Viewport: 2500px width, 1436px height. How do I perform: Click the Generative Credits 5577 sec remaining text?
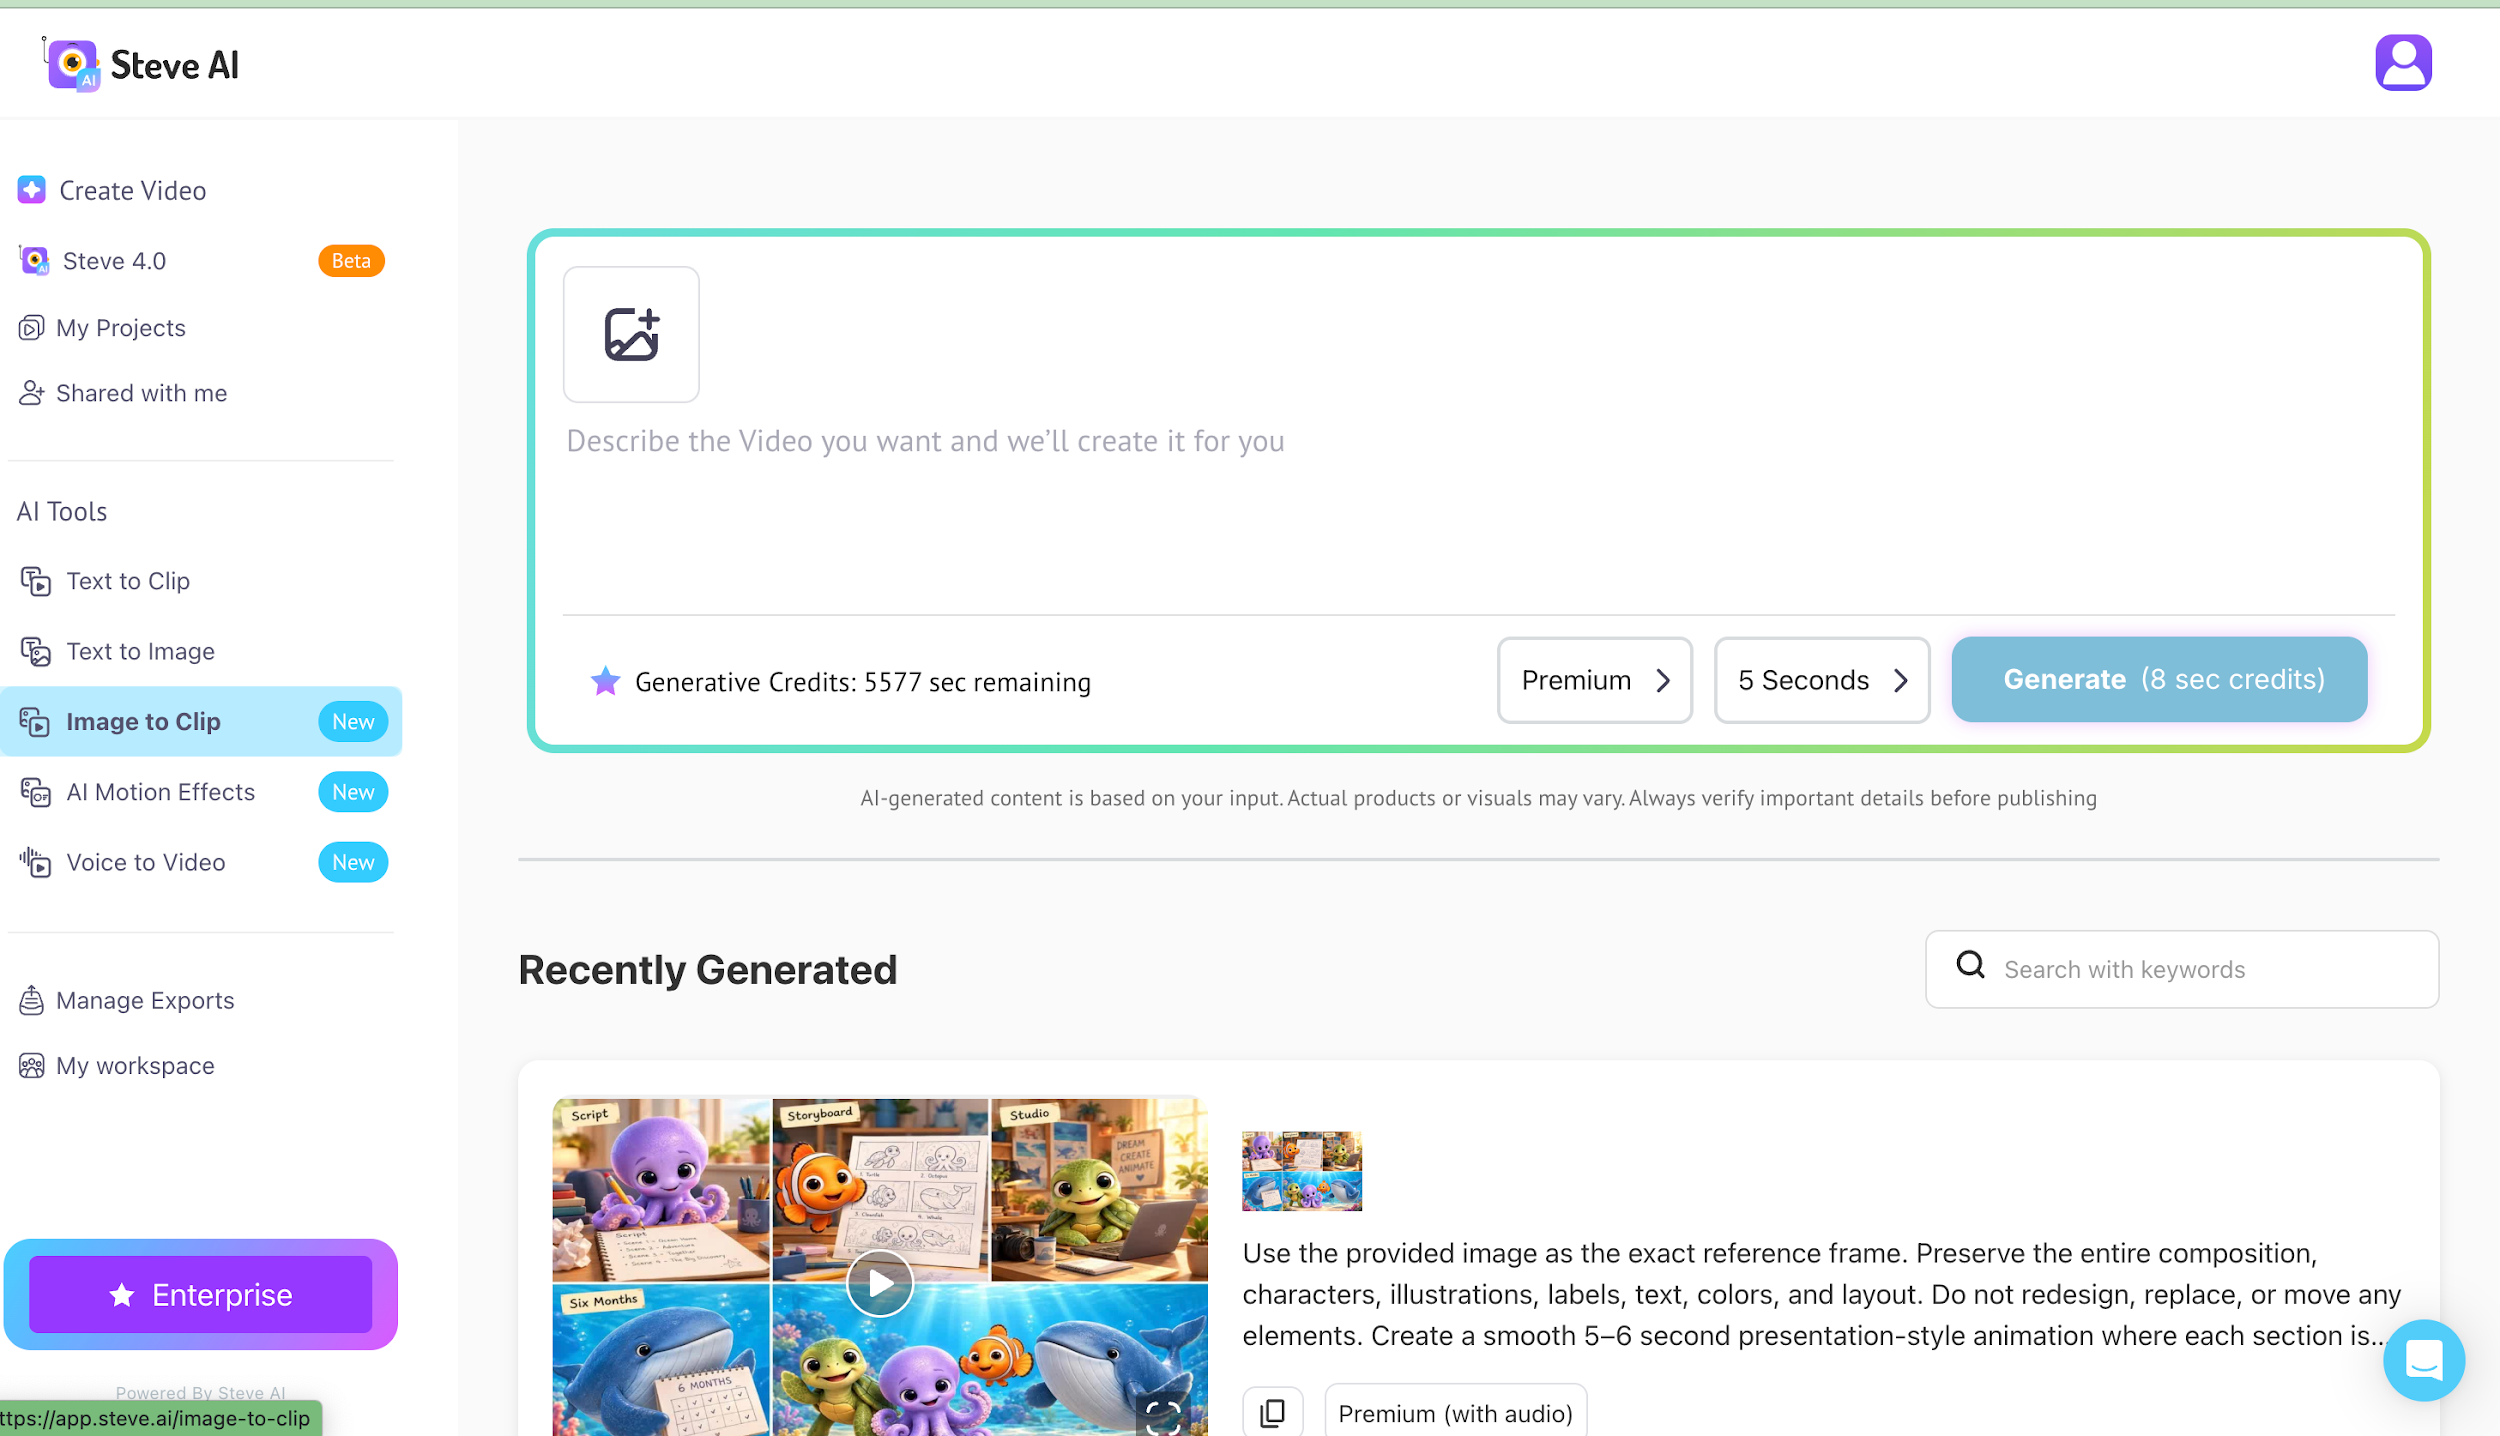pyautogui.click(x=862, y=682)
